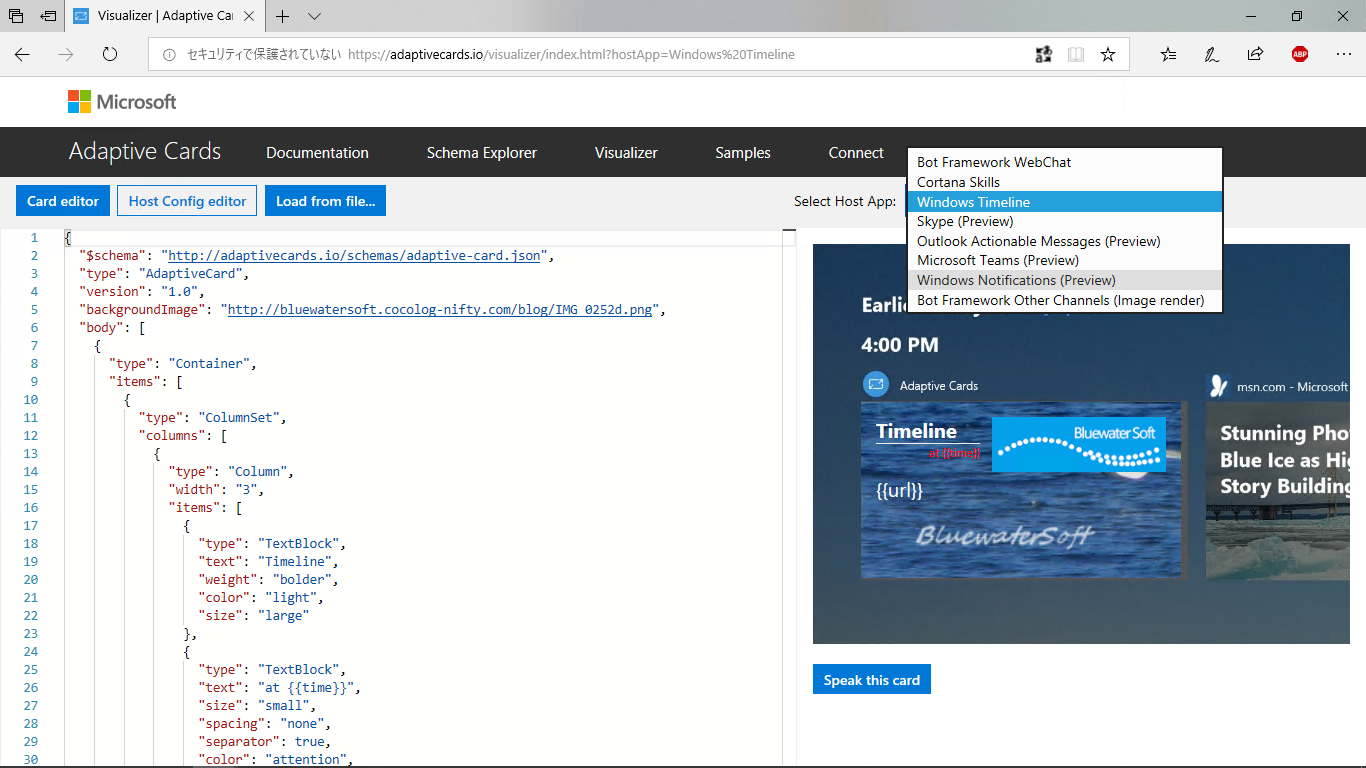The height and width of the screenshot is (768, 1366).
Task: Click the "type": "ColumnSet" line
Action: (x=213, y=417)
